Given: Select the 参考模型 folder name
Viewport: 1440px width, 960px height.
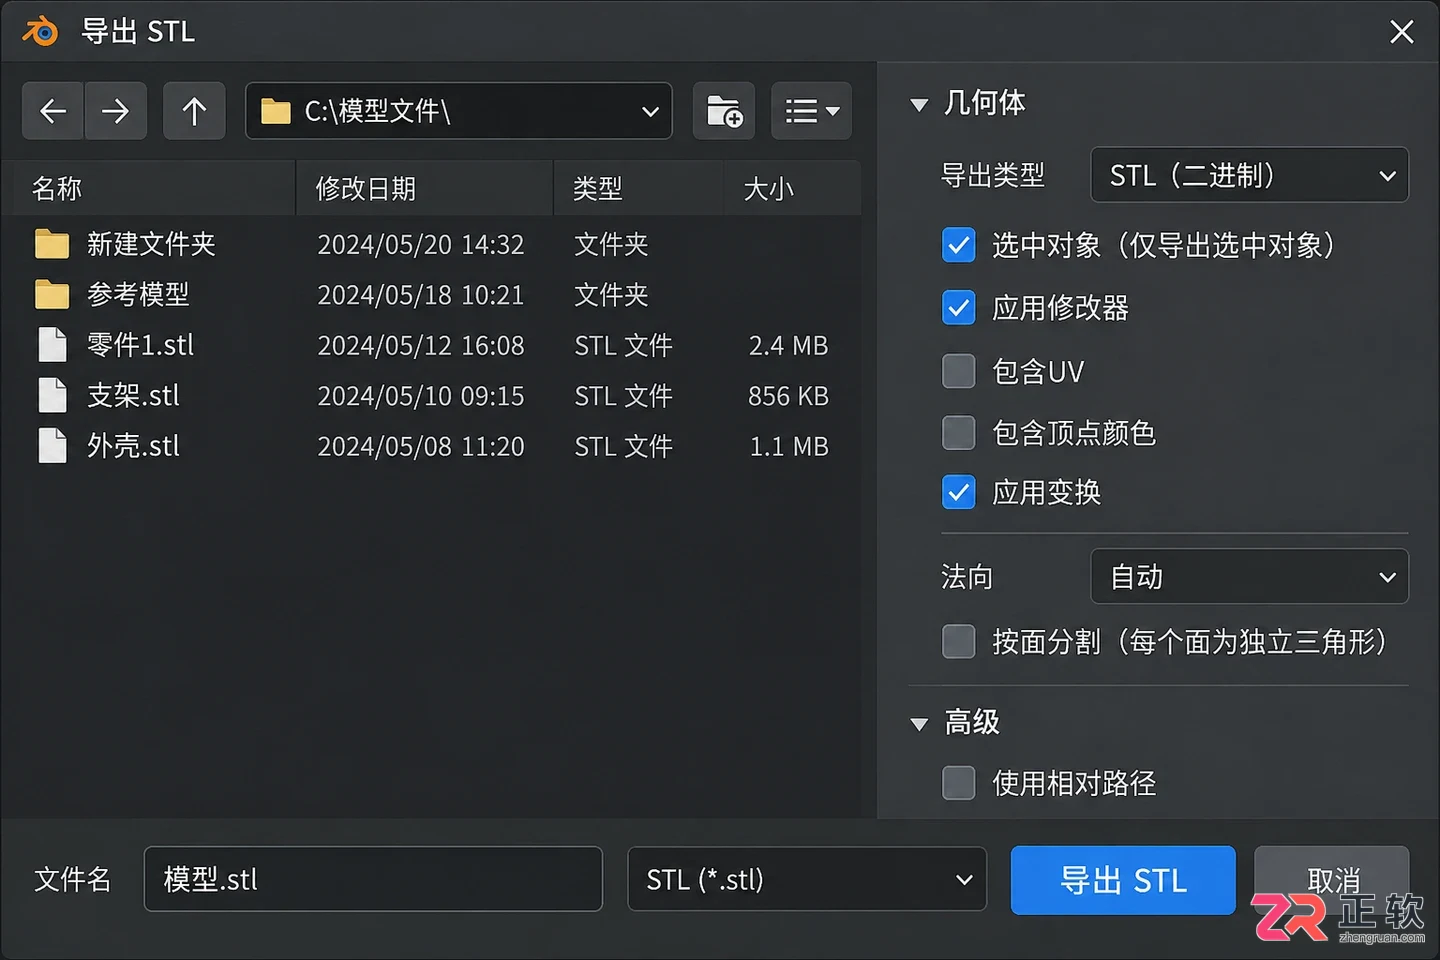Looking at the screenshot, I should click(138, 295).
